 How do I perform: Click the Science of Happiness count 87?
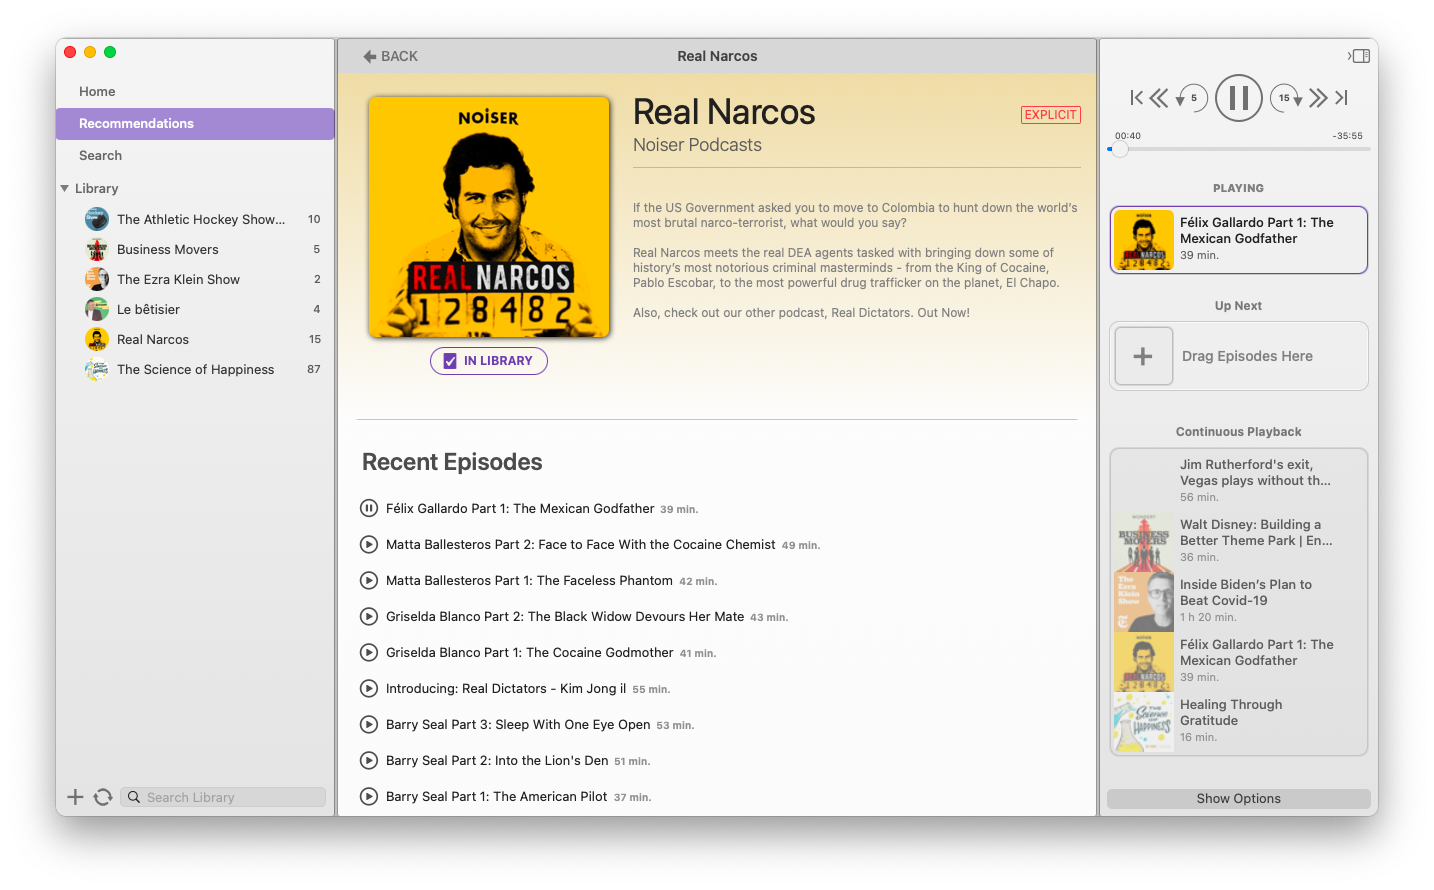314,369
